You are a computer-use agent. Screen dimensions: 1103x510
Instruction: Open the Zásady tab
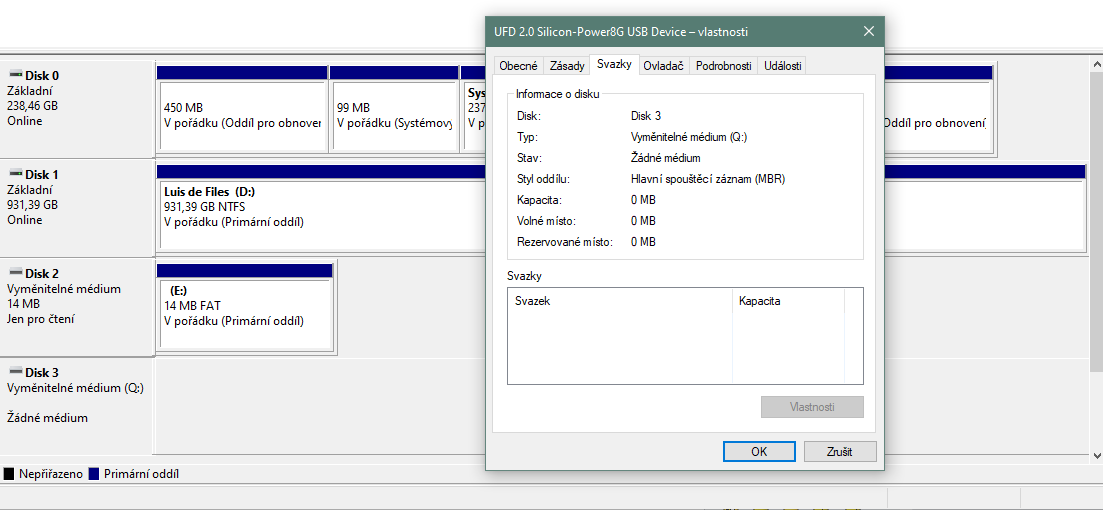point(567,66)
